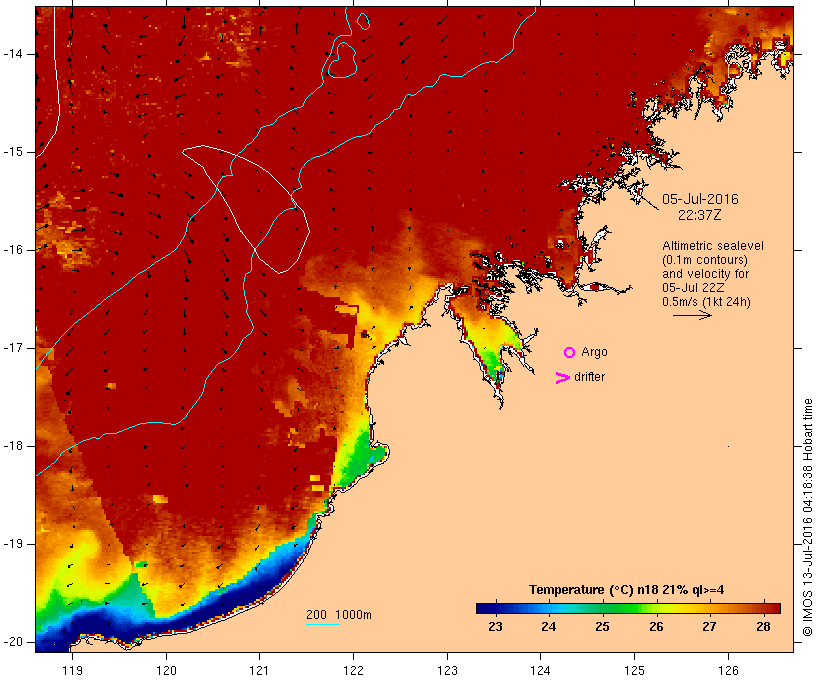Click the '(0.1m contours)' text line

click(705, 260)
